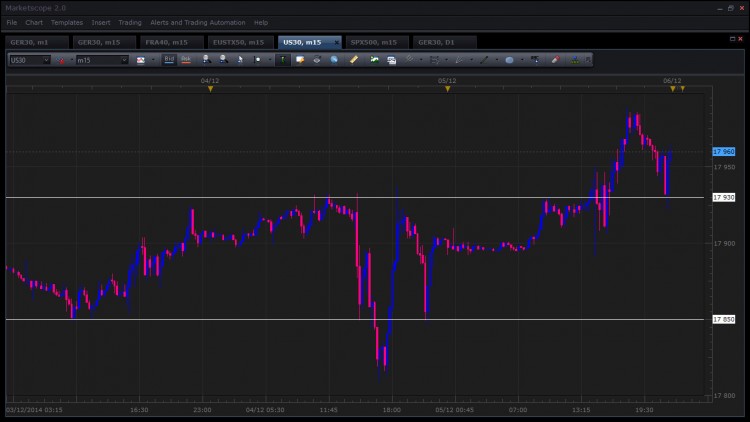The image size is (750, 422).
Task: Select the parallel lines channel tool
Action: pyautogui.click(x=409, y=59)
